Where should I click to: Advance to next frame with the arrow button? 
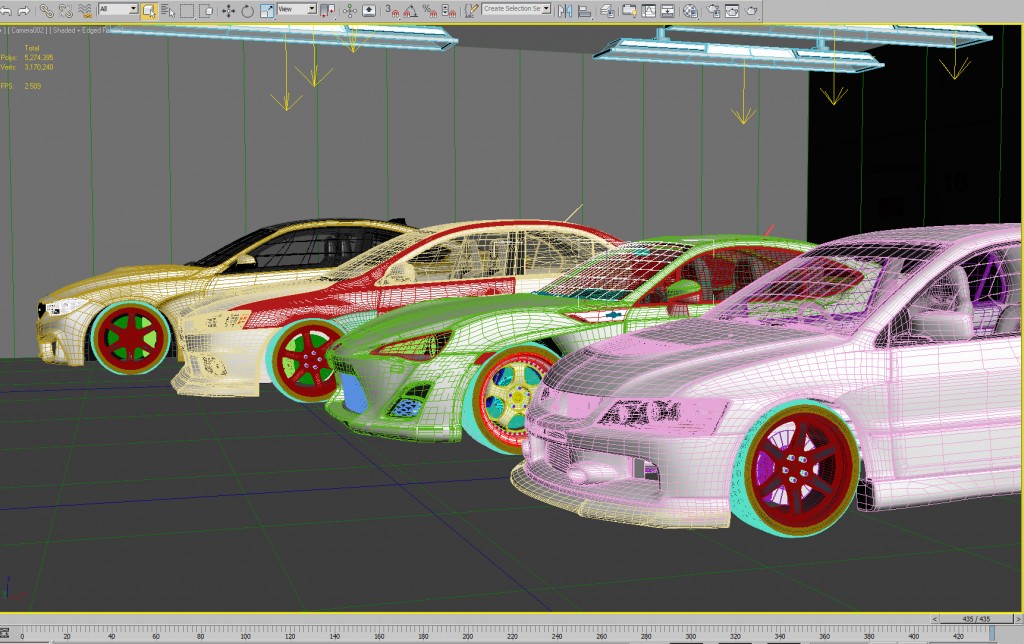(1017, 618)
